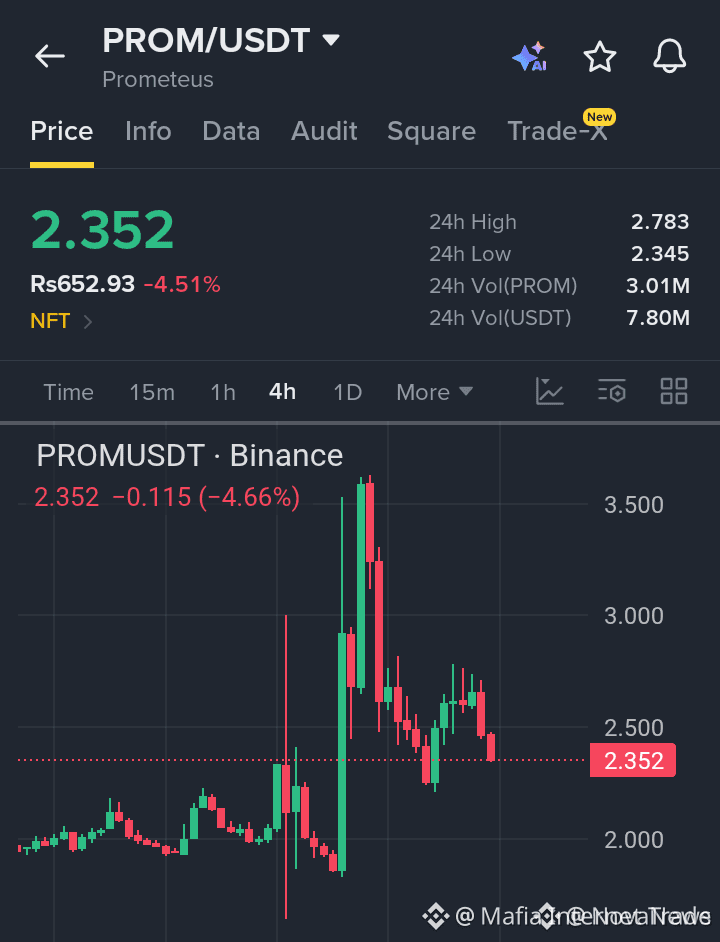Select the 1D interval
The image size is (720, 942).
[x=347, y=392]
